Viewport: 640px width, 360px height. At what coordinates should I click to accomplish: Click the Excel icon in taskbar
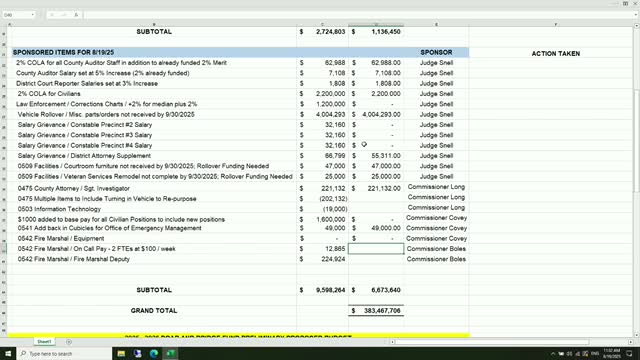click(170, 353)
